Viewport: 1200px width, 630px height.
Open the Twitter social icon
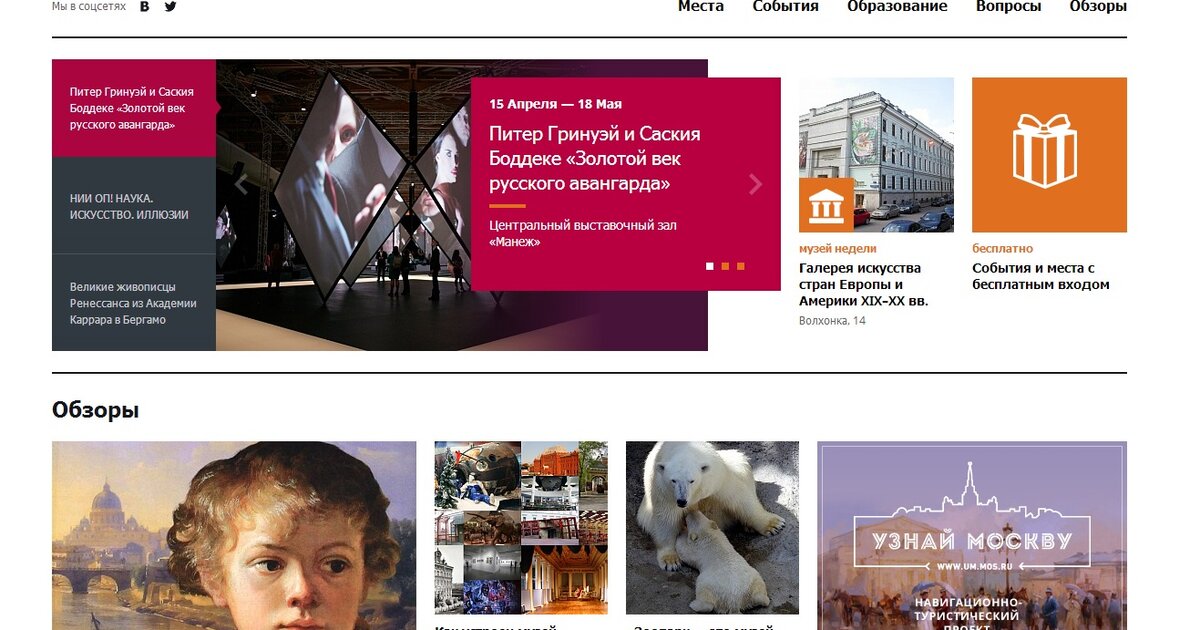click(x=171, y=6)
